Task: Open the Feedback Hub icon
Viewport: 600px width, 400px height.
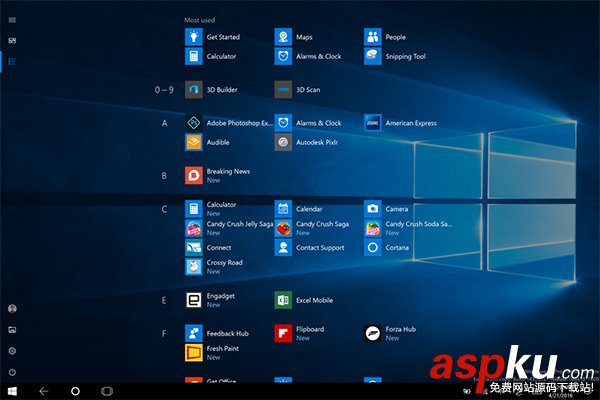Action: [194, 333]
